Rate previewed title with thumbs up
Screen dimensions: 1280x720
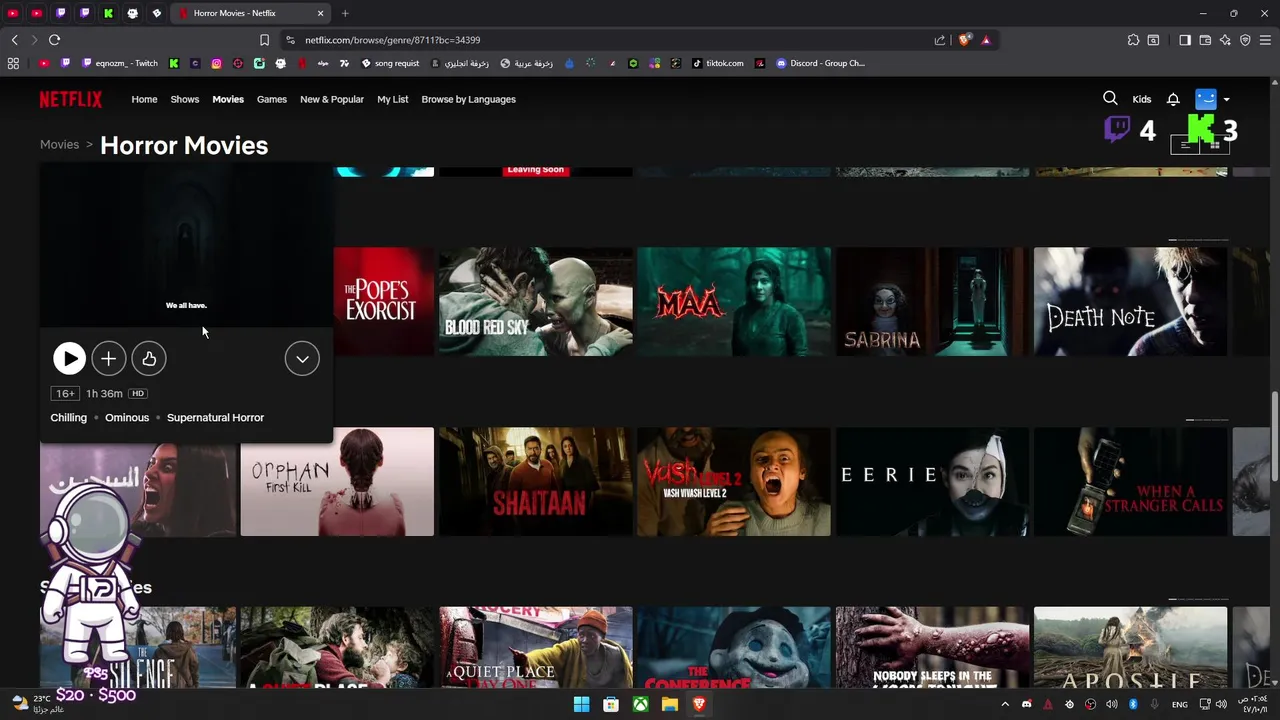149,358
